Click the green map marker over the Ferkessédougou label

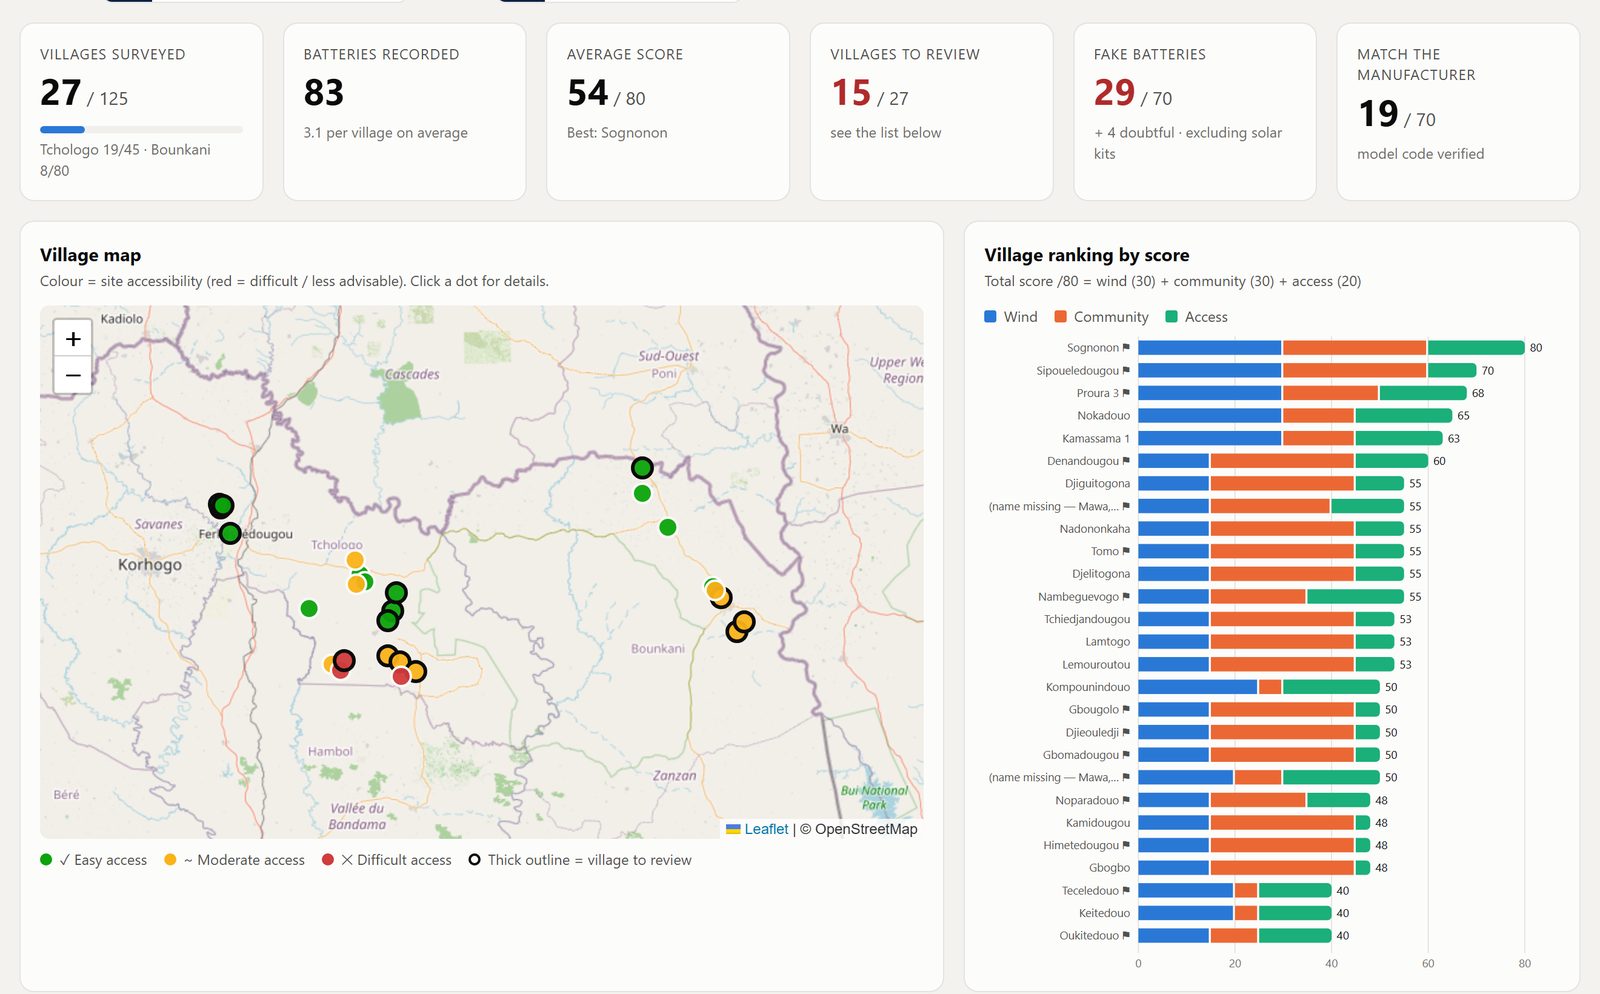coord(230,534)
